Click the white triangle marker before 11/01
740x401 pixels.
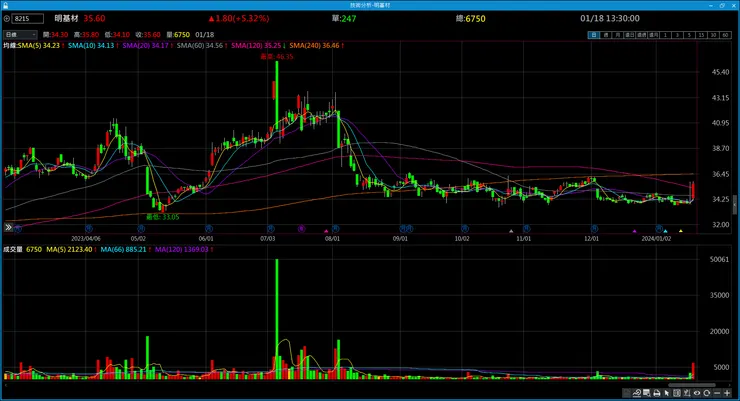[x=511, y=231]
